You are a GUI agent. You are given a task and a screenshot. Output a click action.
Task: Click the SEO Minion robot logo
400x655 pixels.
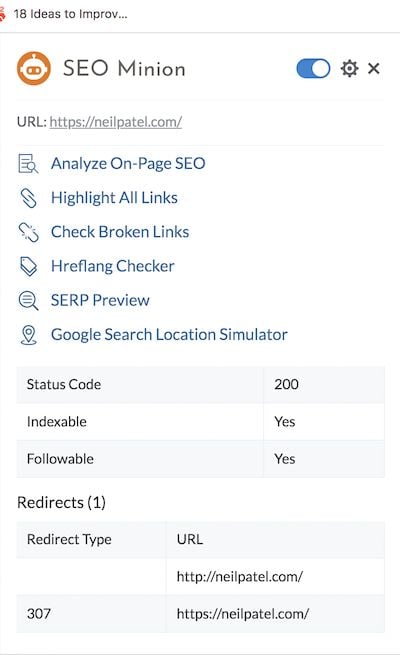(x=34, y=68)
